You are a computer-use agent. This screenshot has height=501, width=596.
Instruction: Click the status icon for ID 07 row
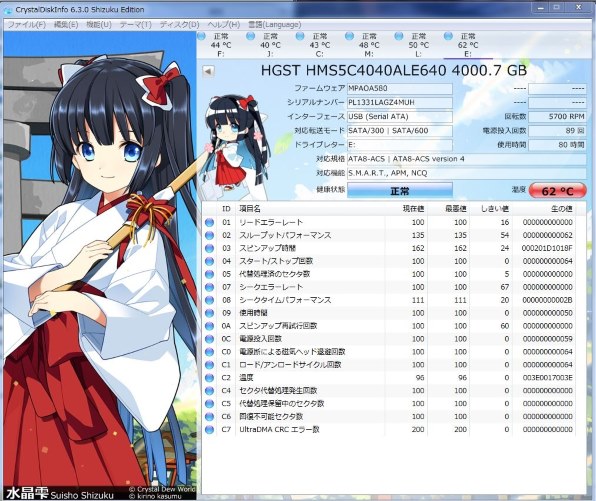(209, 287)
